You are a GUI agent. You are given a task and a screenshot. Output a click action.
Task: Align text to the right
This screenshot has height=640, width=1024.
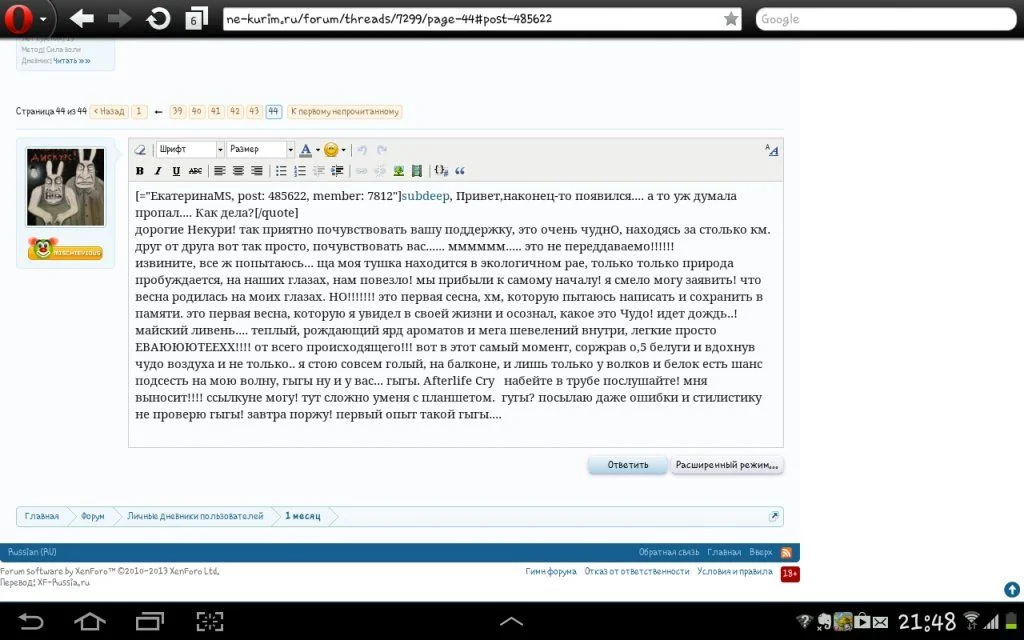(257, 171)
